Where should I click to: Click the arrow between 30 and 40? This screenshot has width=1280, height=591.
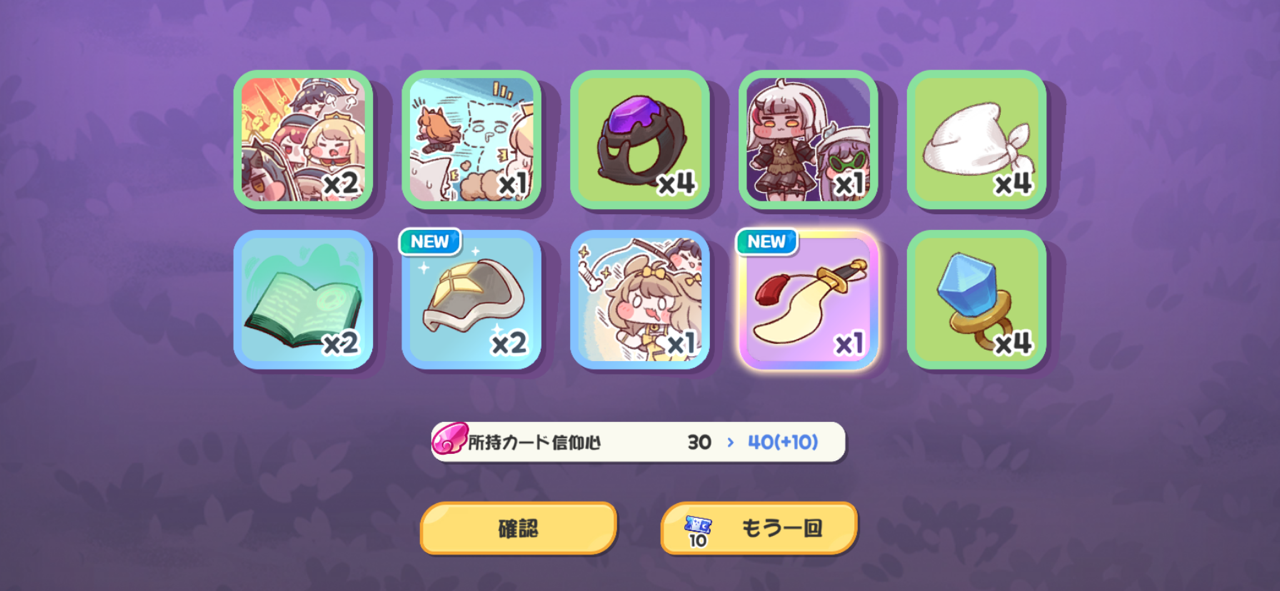click(730, 442)
